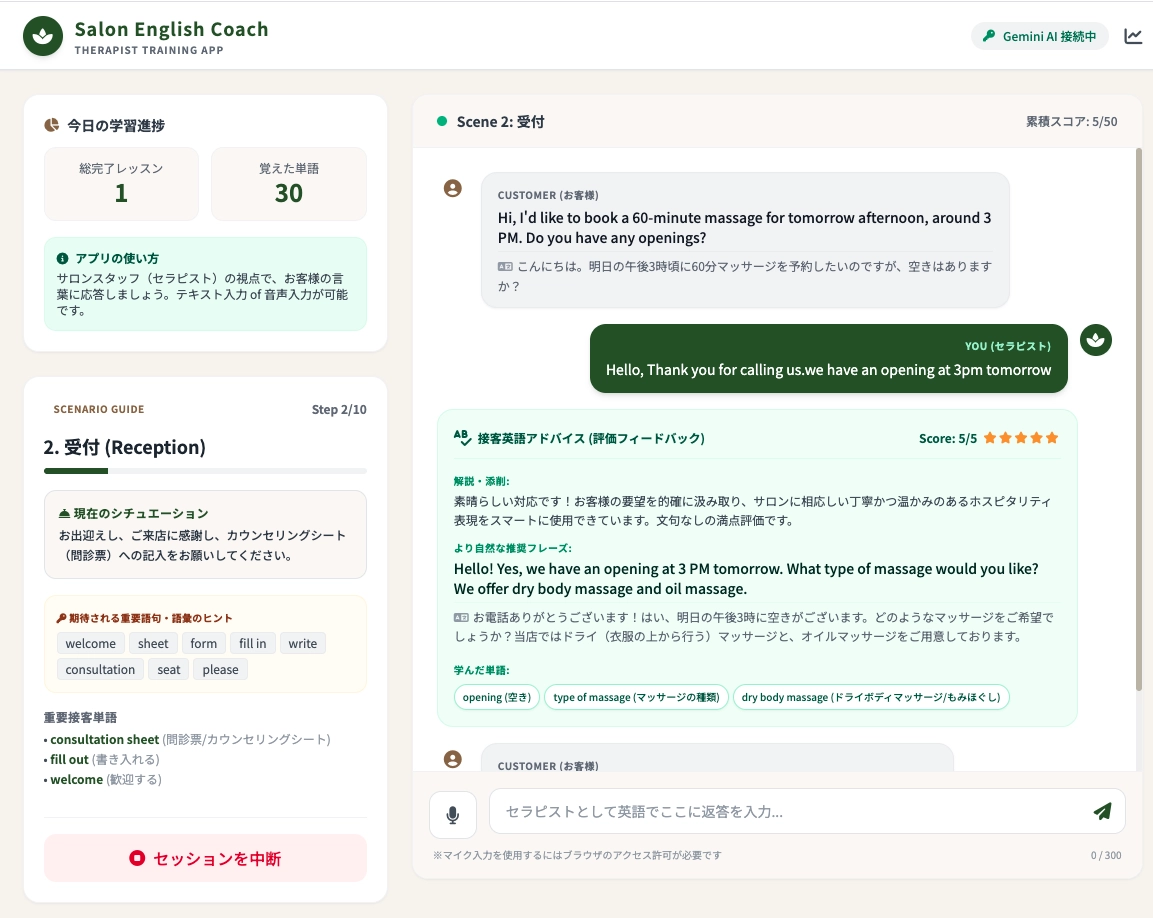Click the second customer avatar near bottom

(453, 759)
